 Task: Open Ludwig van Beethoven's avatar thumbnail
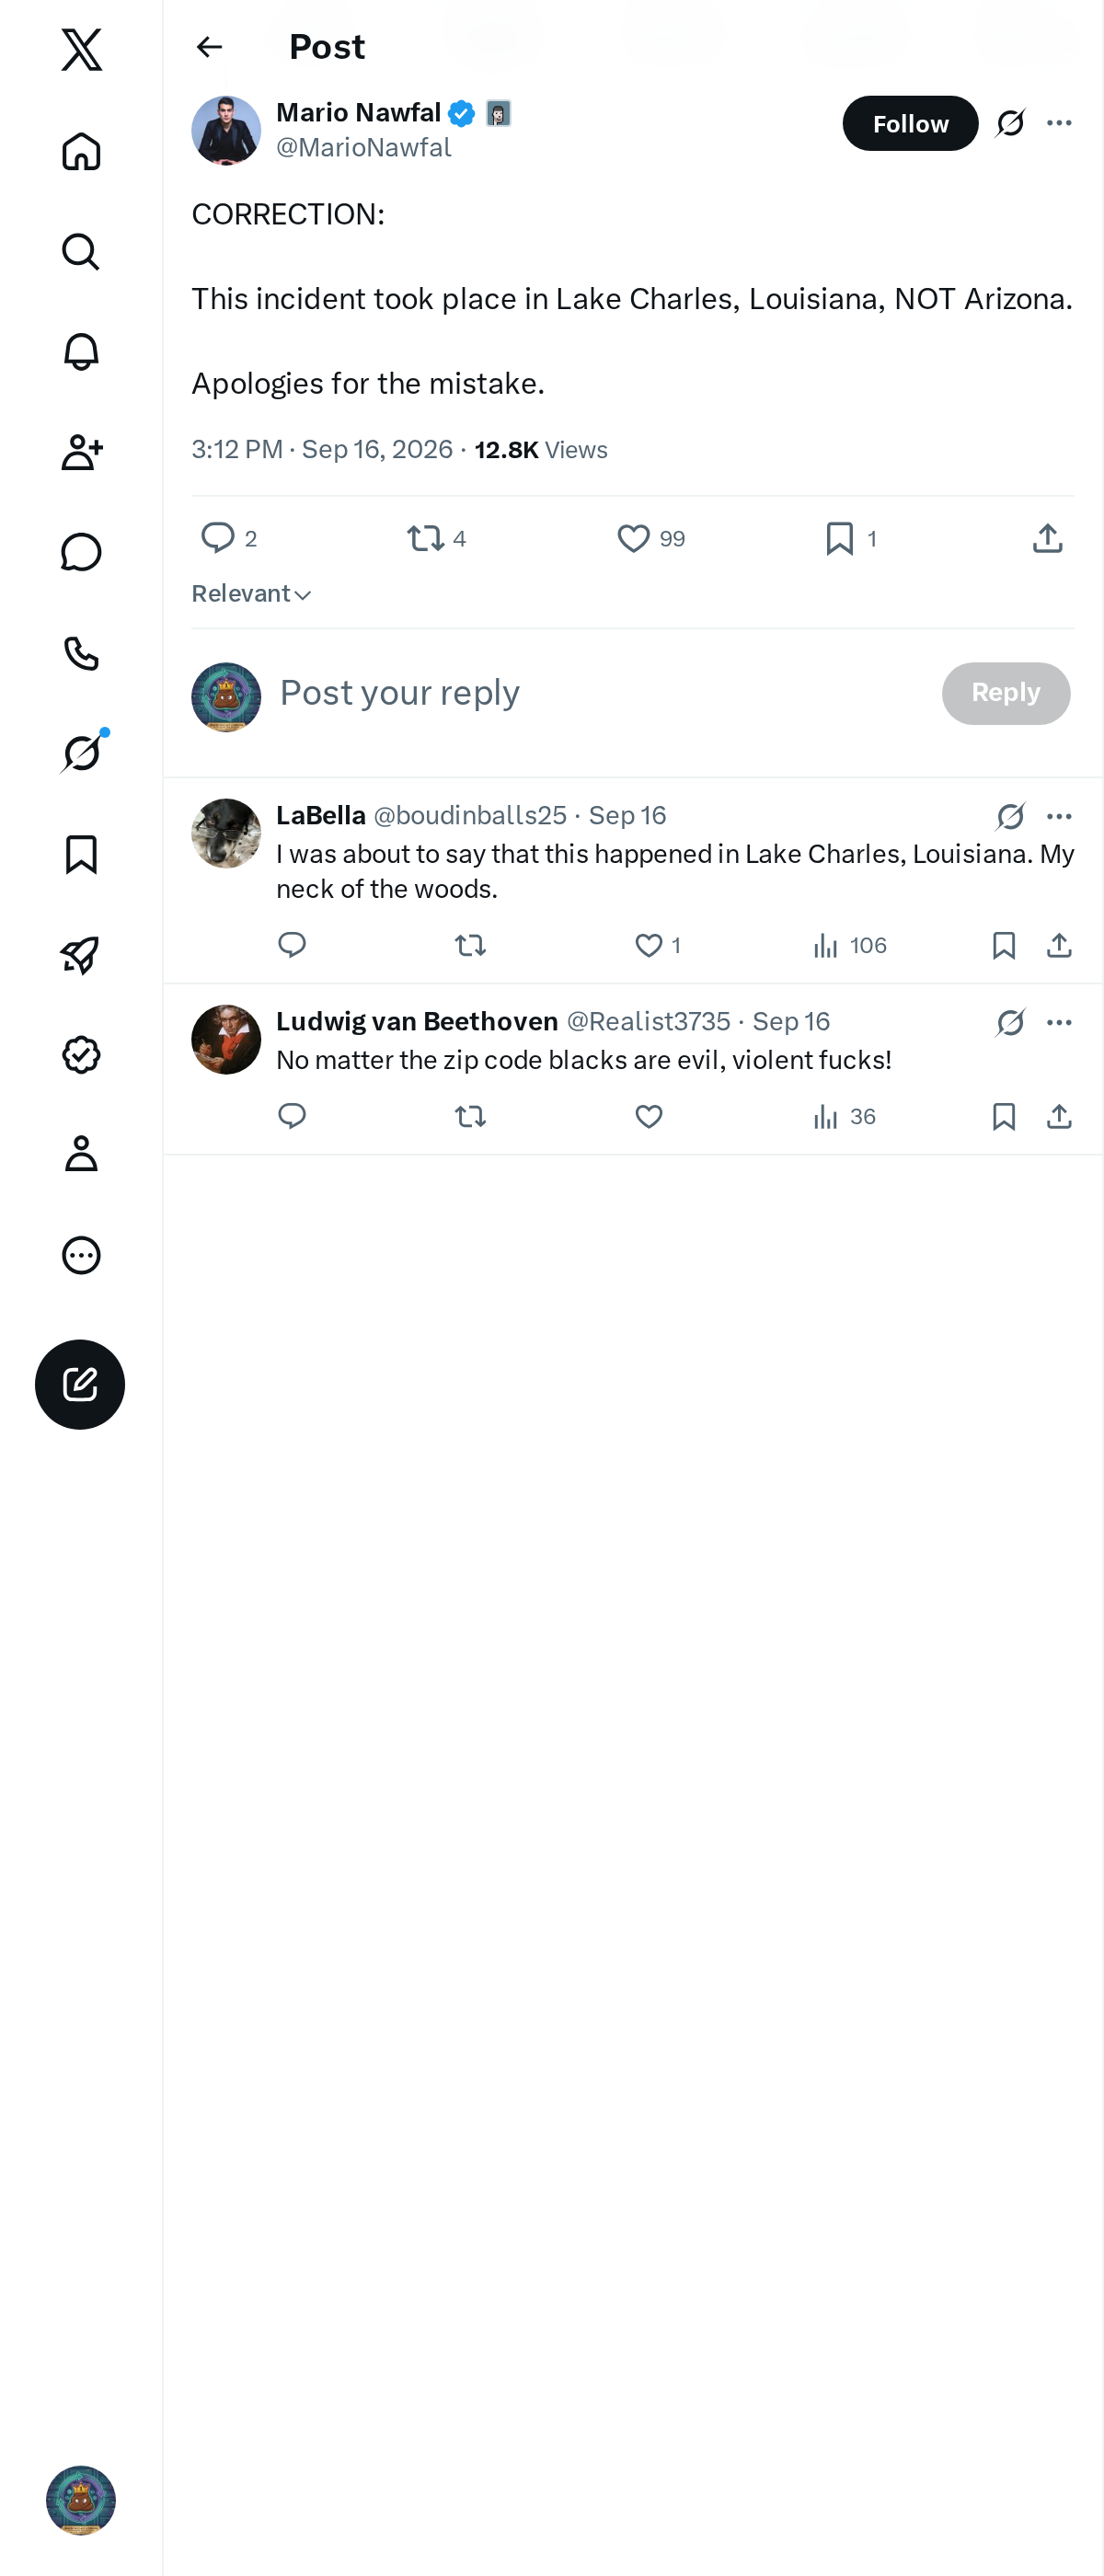pos(226,1039)
